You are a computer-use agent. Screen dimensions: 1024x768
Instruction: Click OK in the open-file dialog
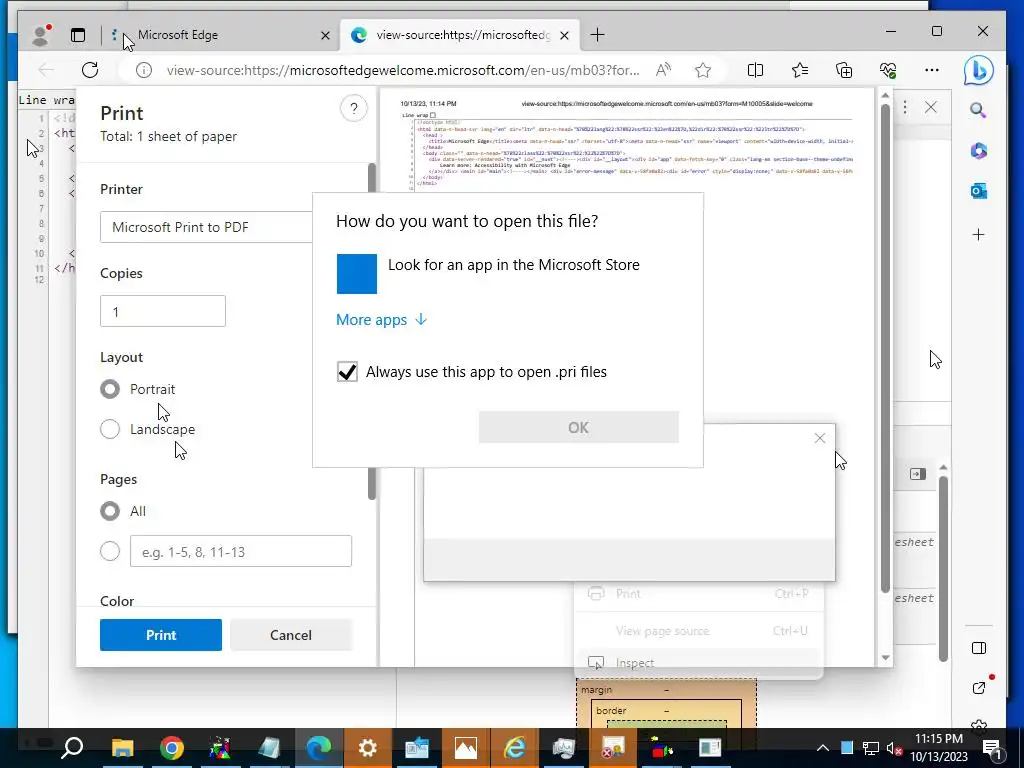(579, 427)
